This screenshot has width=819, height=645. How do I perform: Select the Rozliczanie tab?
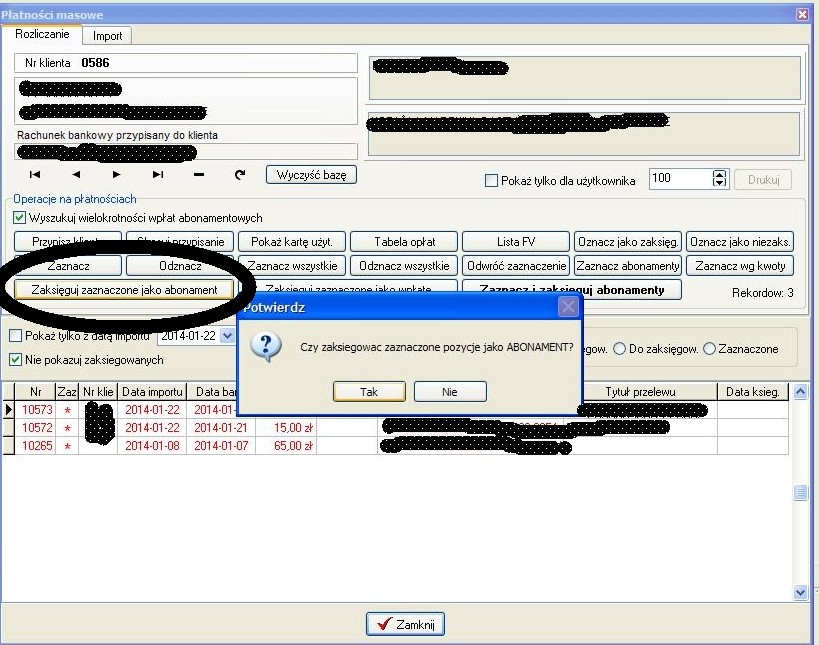(x=42, y=35)
